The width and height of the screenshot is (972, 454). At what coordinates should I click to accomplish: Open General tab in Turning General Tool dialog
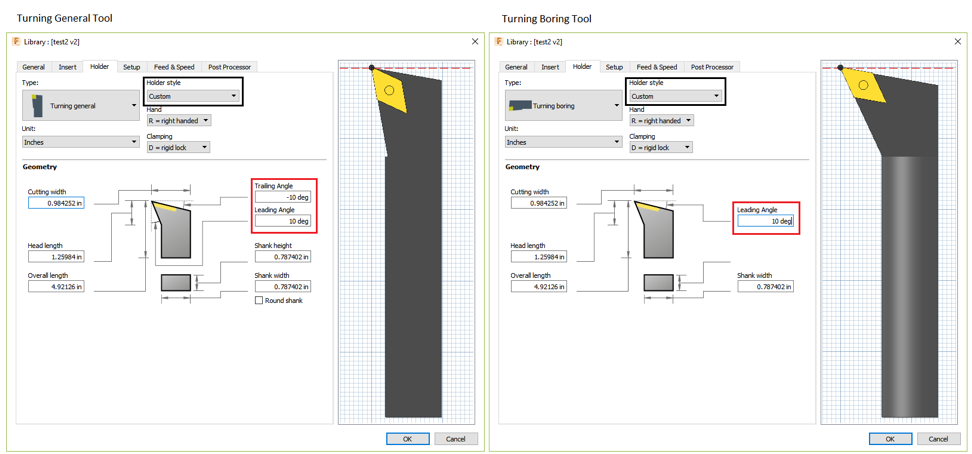(x=33, y=67)
